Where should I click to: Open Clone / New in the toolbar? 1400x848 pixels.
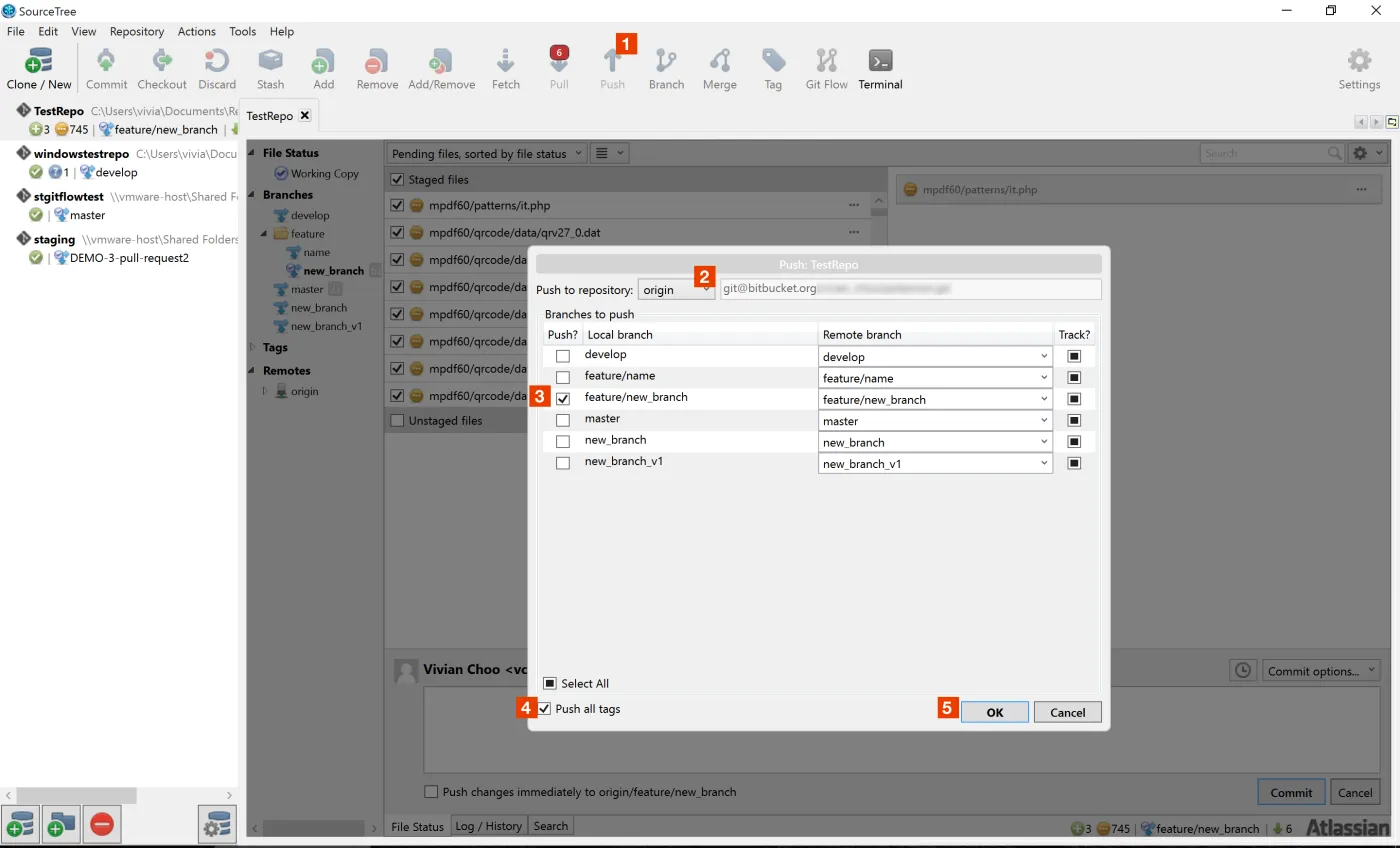tap(39, 68)
